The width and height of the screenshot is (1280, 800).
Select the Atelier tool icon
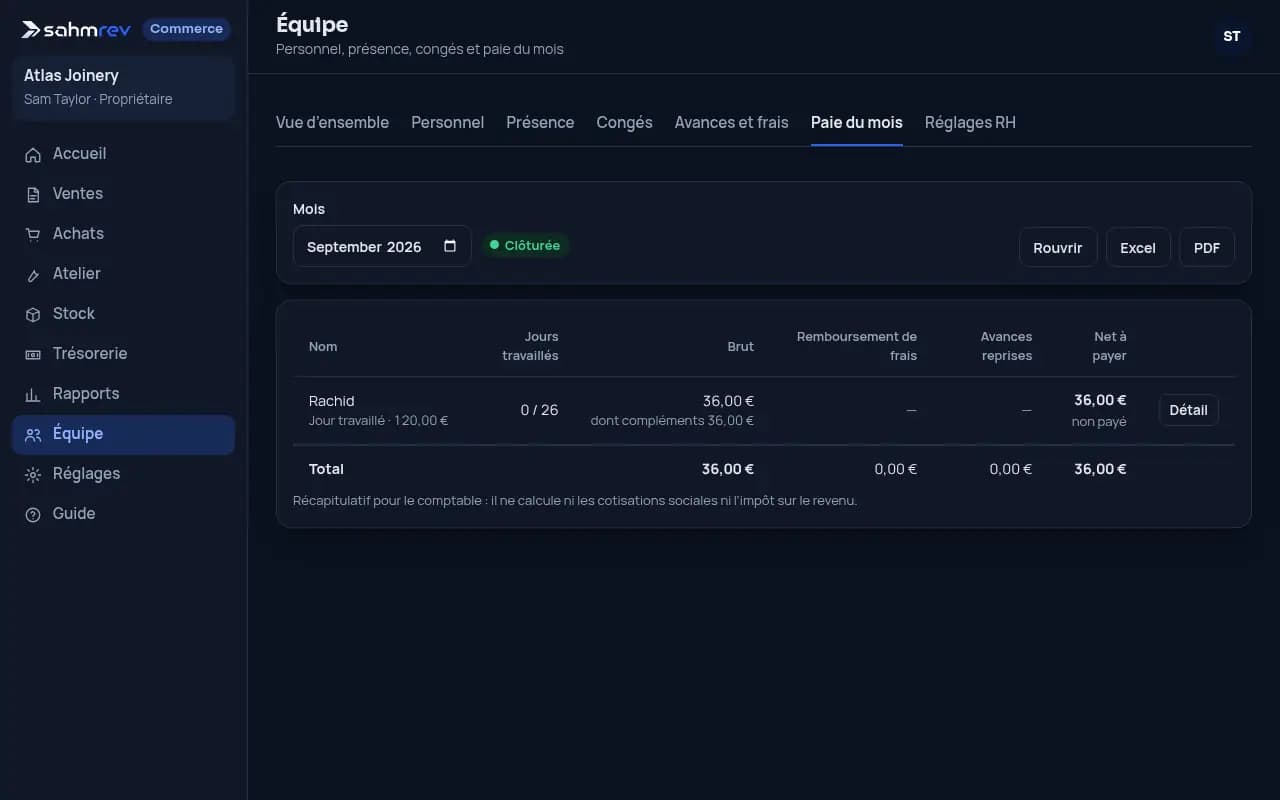(33, 275)
